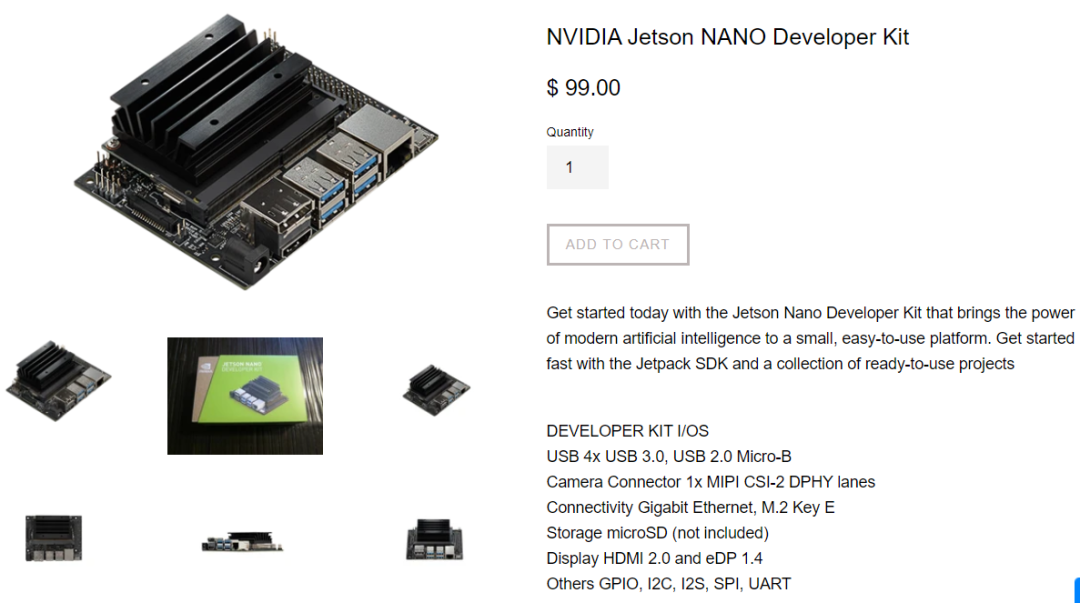Click the Quantity input field

(577, 167)
